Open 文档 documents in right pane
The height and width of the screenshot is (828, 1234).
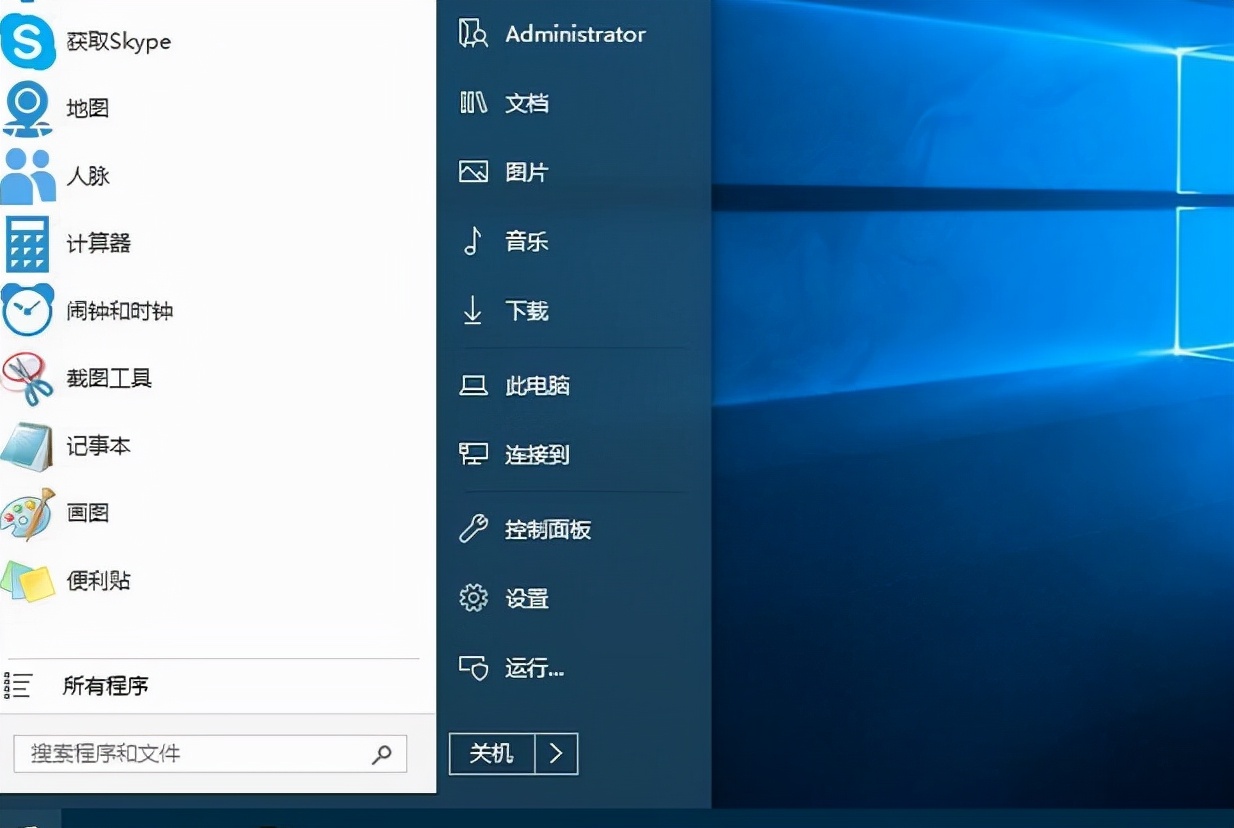(526, 103)
